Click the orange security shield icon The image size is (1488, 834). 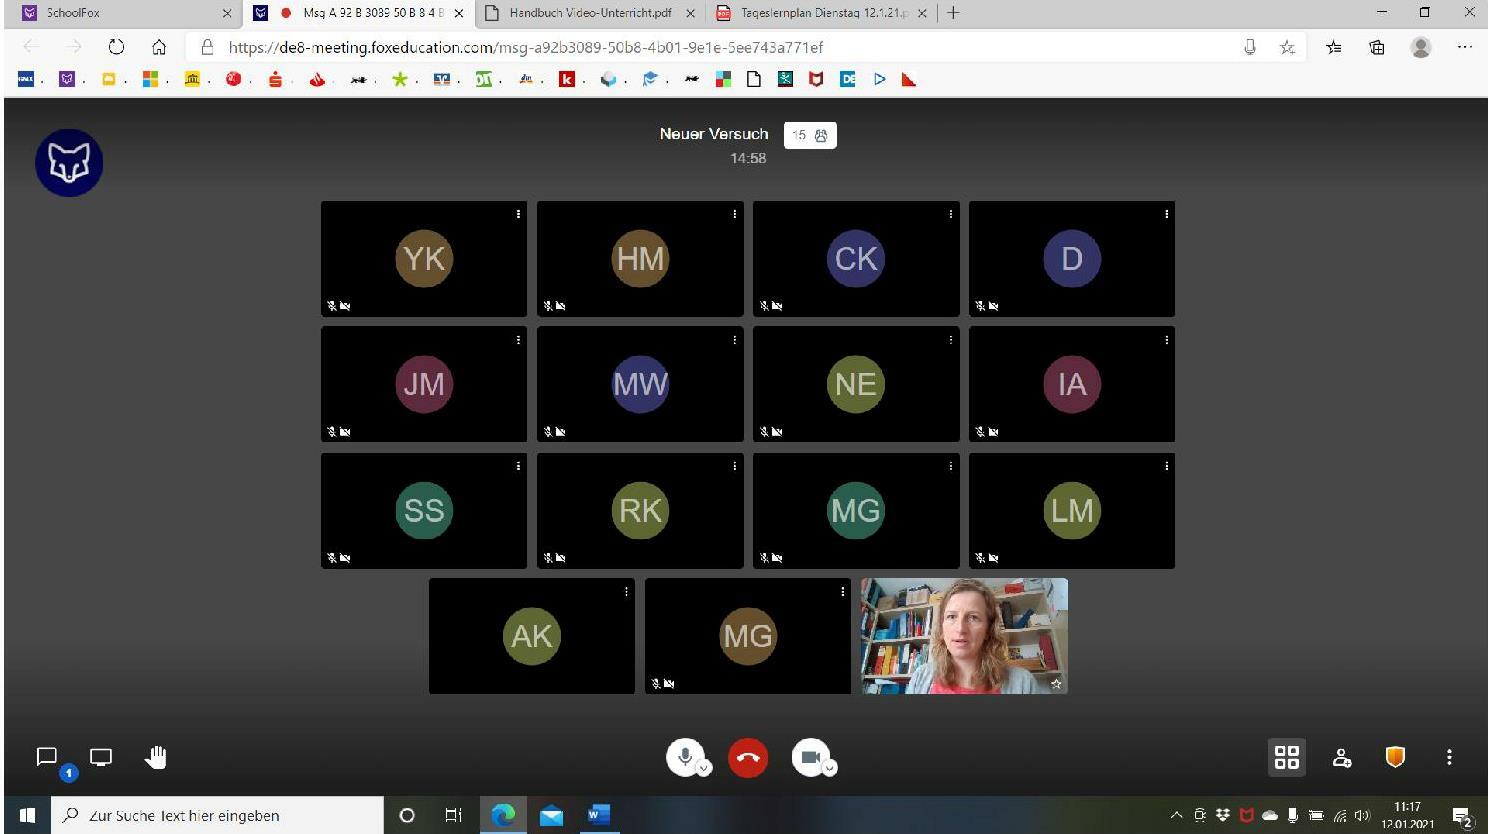[1395, 757]
